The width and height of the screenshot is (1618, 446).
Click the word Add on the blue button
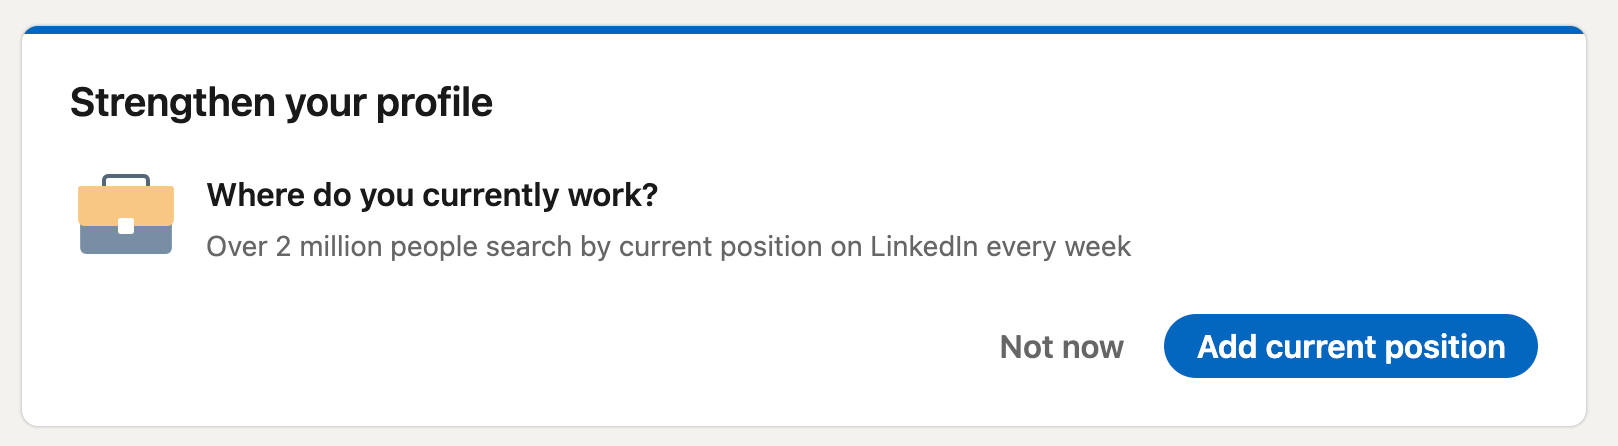point(1227,346)
